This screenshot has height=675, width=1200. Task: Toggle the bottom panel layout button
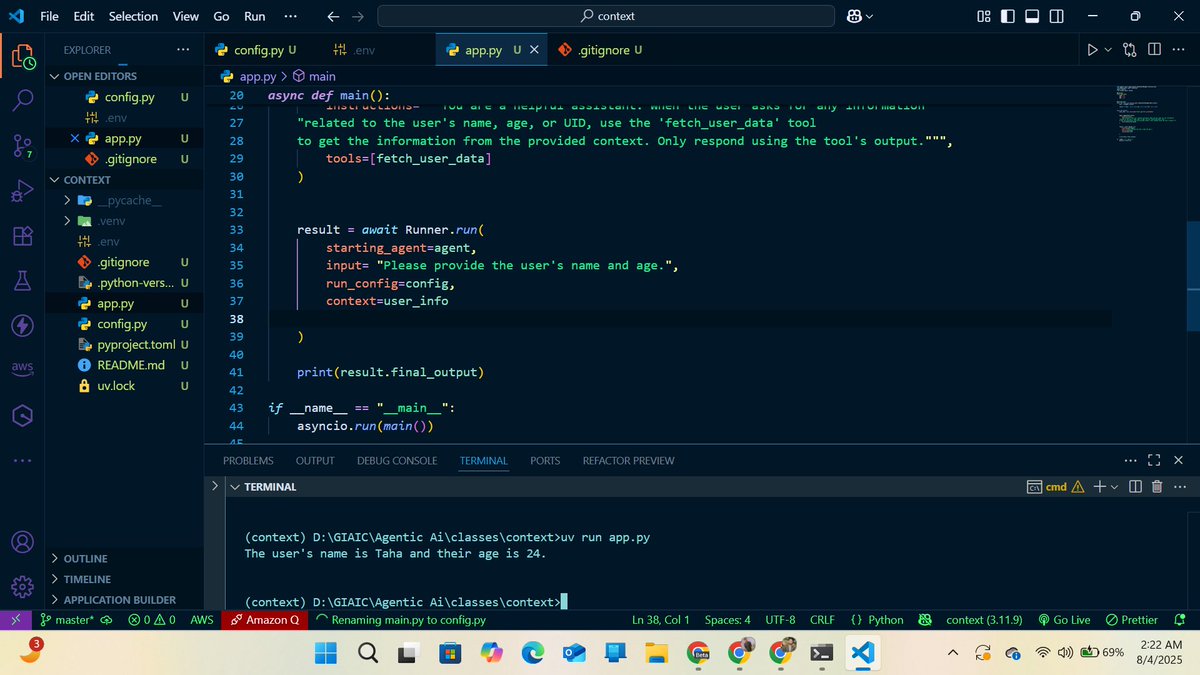click(1032, 16)
